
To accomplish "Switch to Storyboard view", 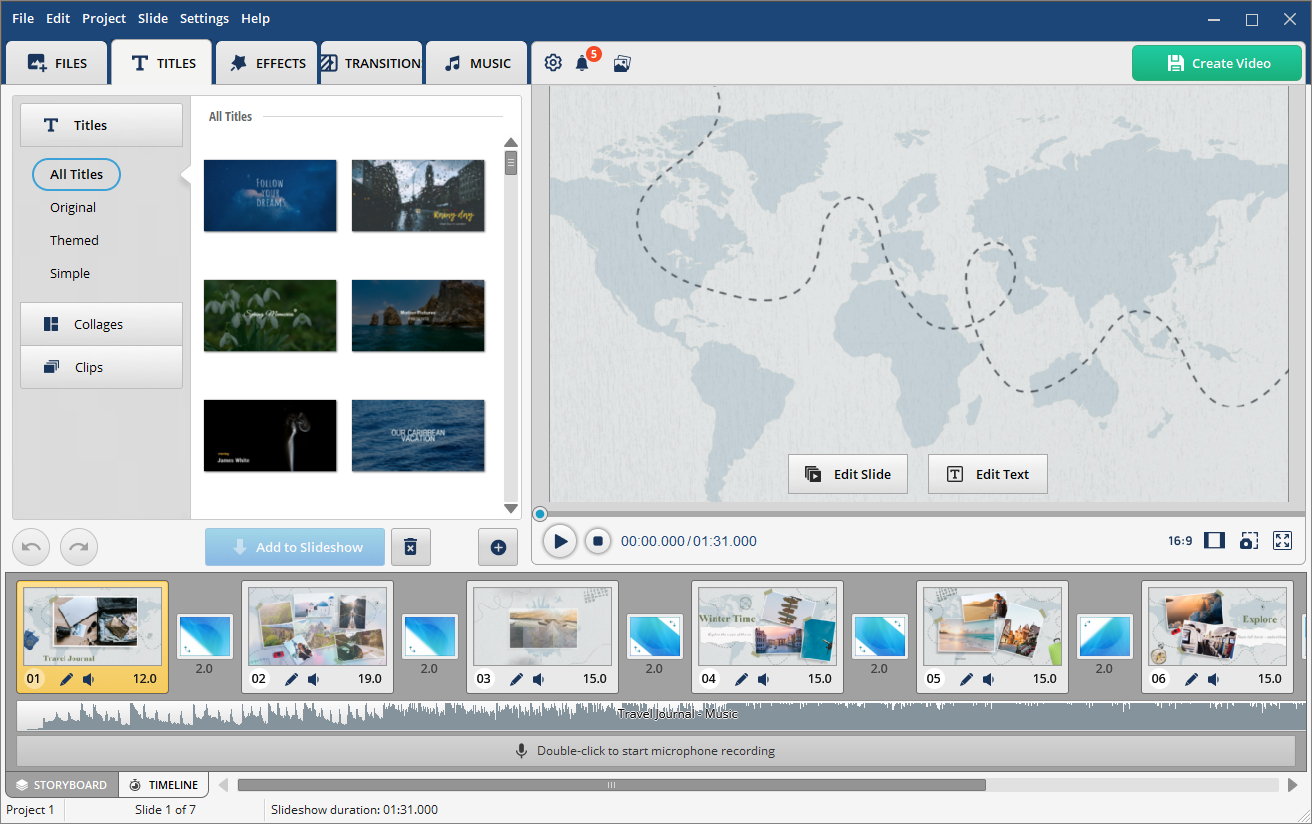I will 62,785.
